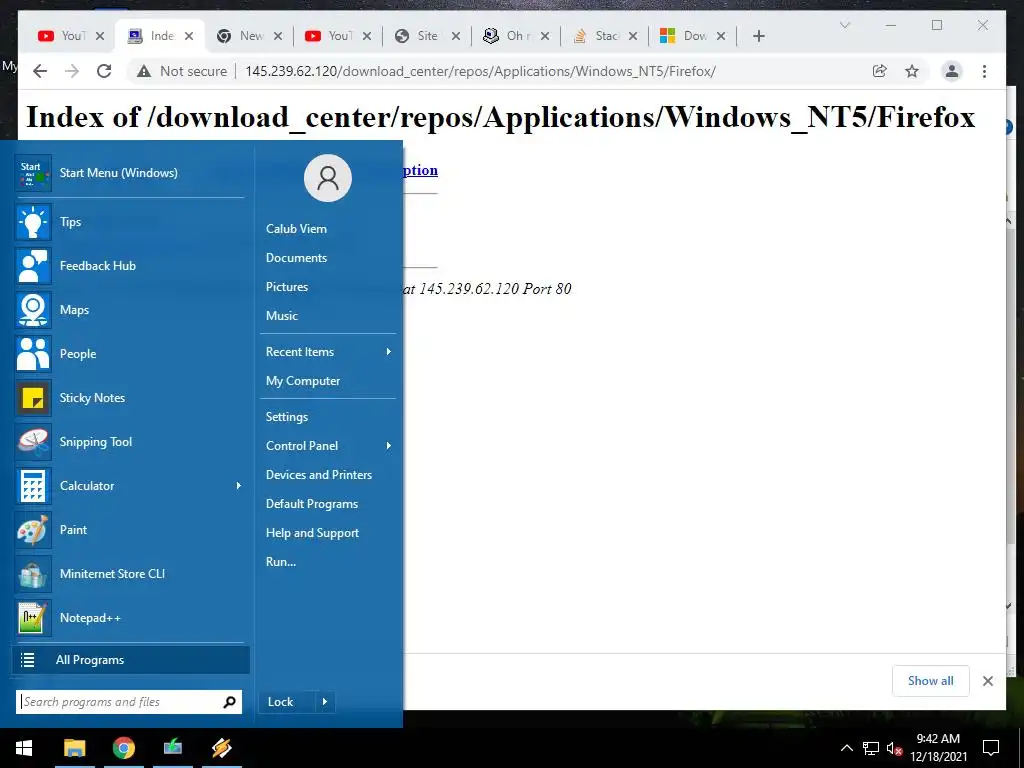Go back in Chrome
The height and width of the screenshot is (768, 1024).
click(x=40, y=71)
